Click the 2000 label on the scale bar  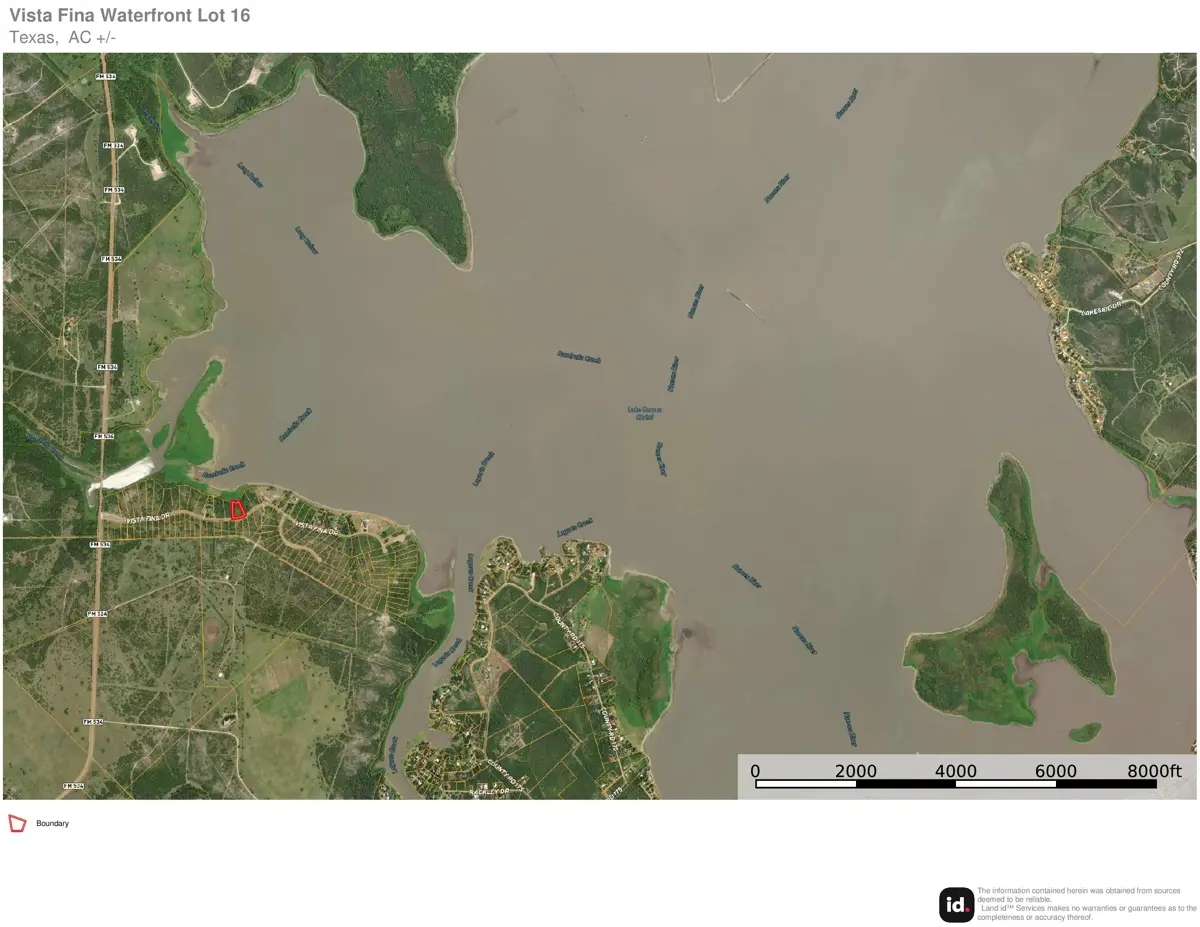click(856, 771)
